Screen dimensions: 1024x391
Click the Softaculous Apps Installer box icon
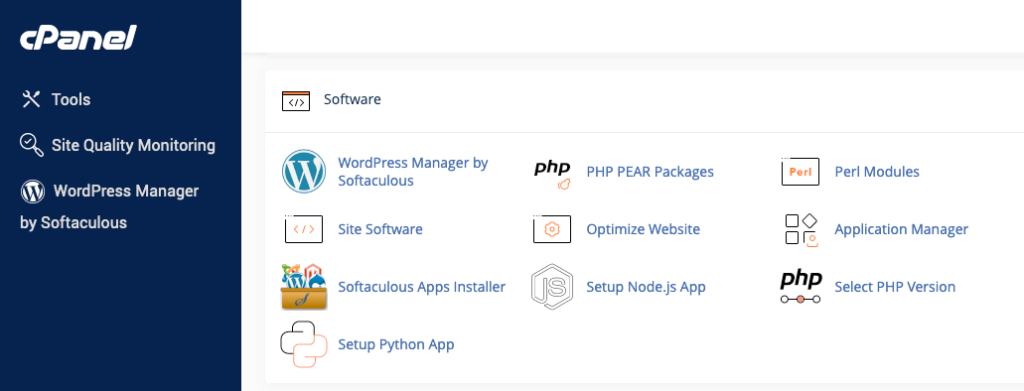(304, 287)
